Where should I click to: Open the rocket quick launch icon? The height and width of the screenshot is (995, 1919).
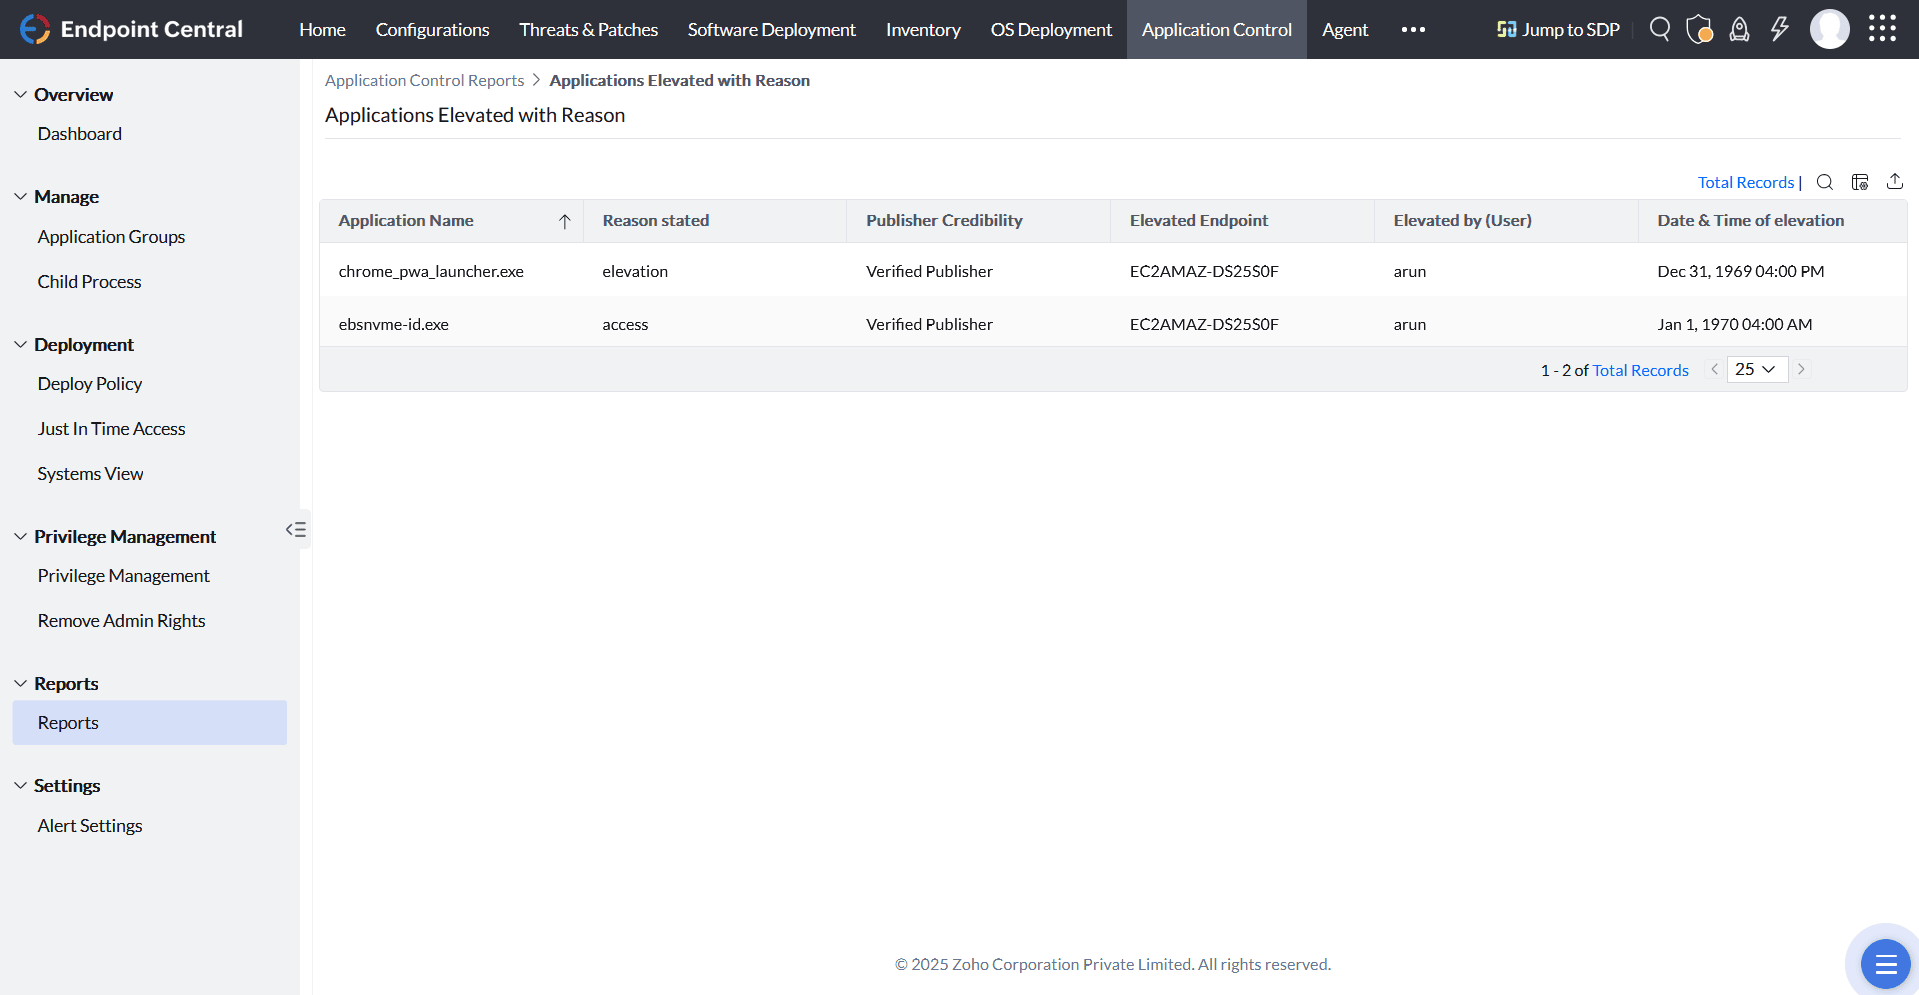pos(1739,29)
